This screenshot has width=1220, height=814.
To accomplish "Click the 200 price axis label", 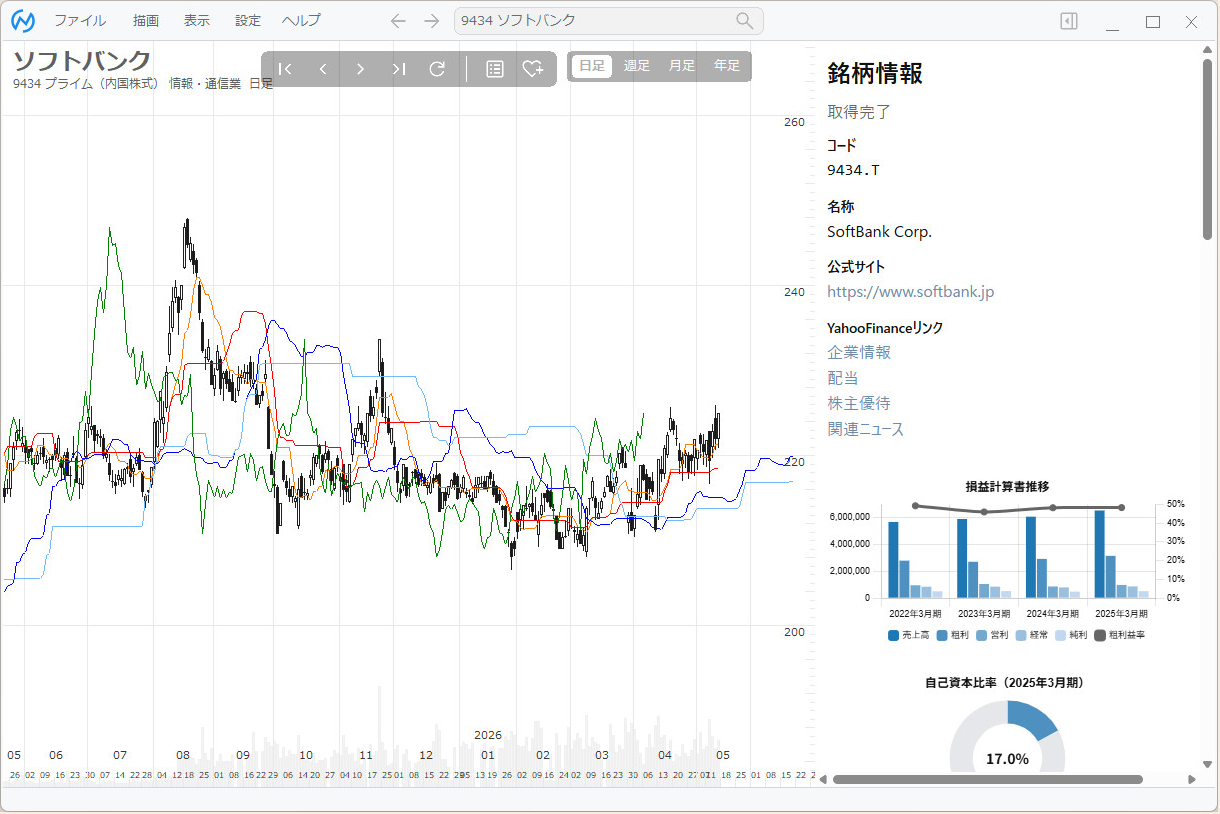I will pos(794,632).
